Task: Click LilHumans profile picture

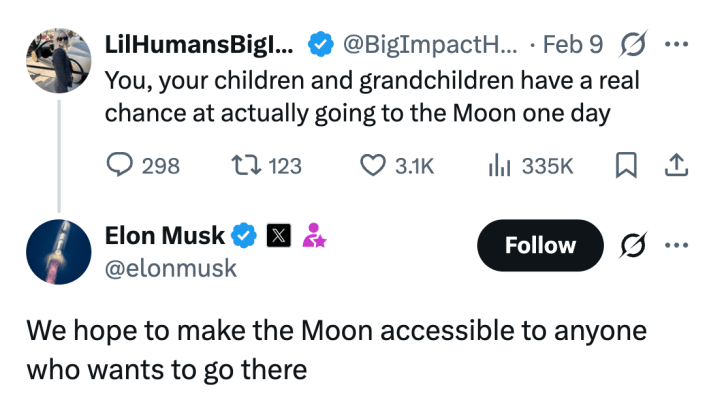Action: click(59, 59)
